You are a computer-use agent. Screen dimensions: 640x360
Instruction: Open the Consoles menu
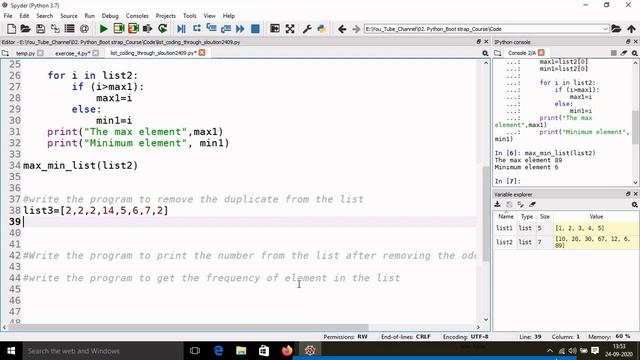[x=137, y=16]
